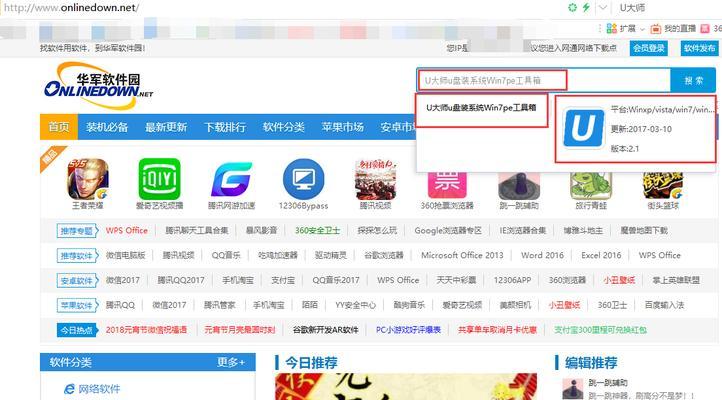Open the 支付宝300里程可兑换红包 link
This screenshot has width=722, height=400.
coord(600,330)
